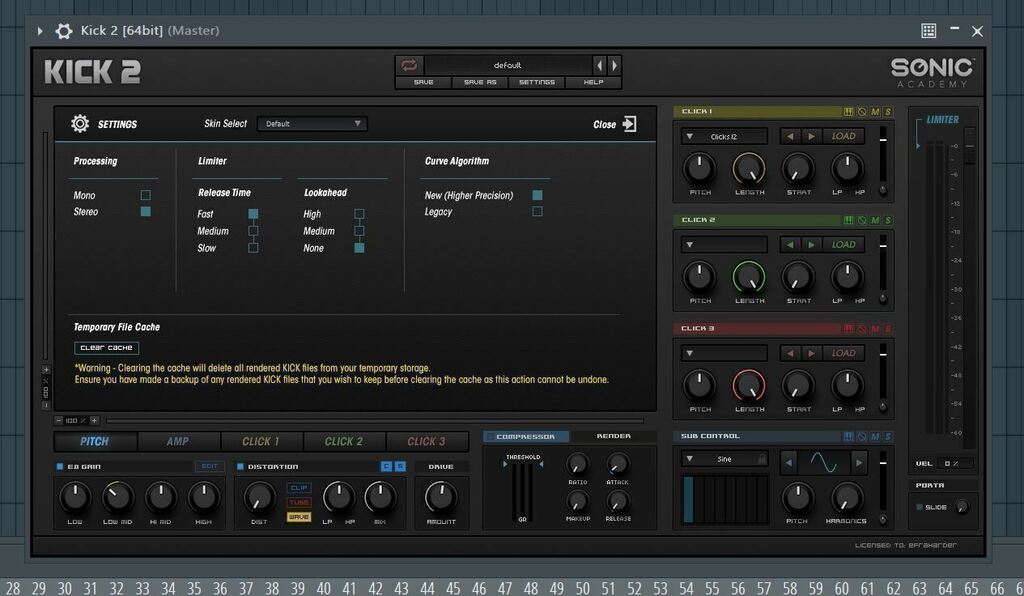This screenshot has width=1024, height=596.
Task: Select Medium release time checkbox
Action: point(253,231)
